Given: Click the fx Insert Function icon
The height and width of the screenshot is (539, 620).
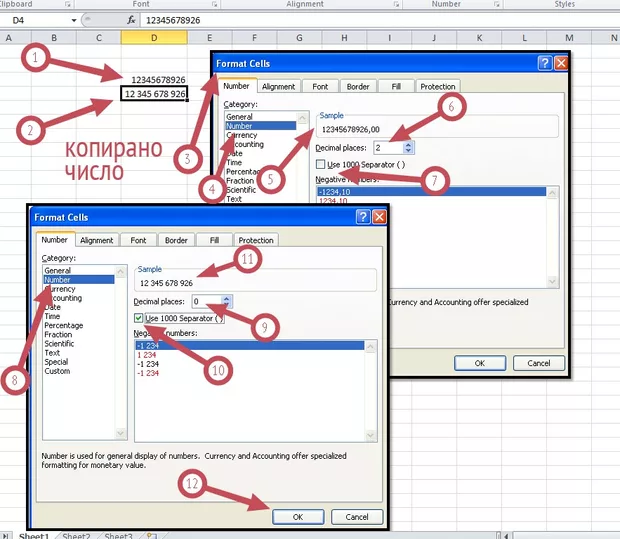Looking at the screenshot, I should tap(131, 20).
